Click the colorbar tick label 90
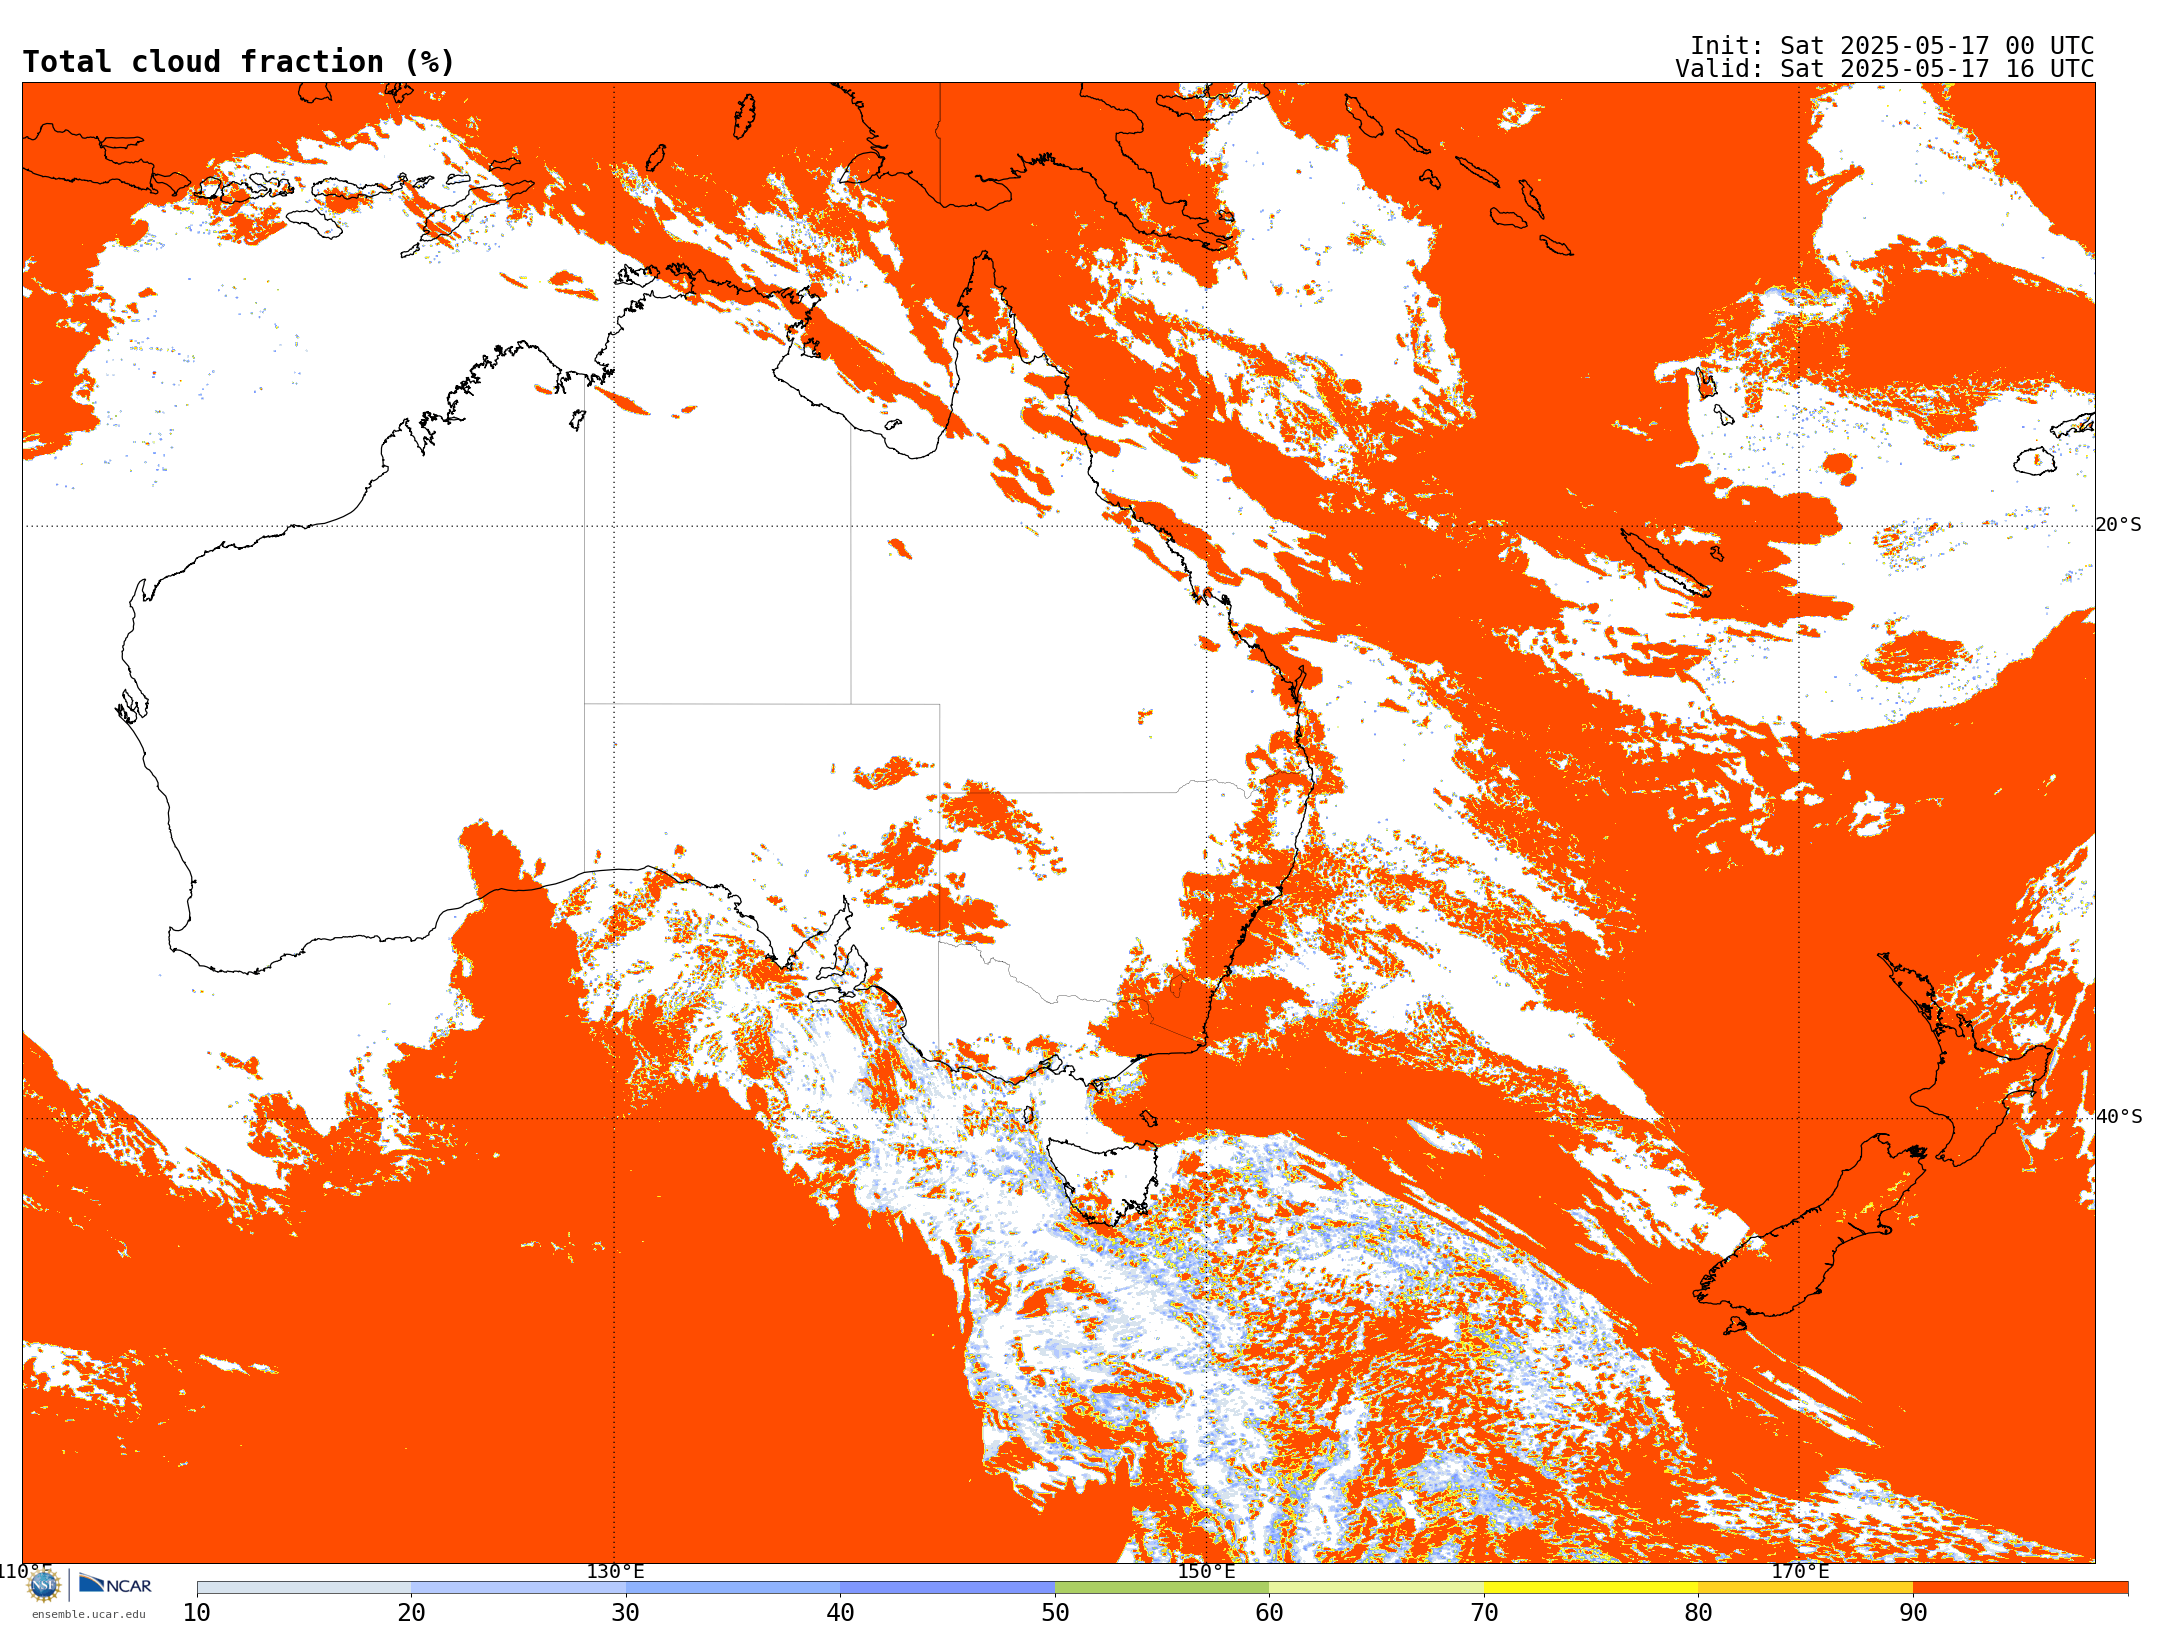The width and height of the screenshot is (2160, 1626). (1913, 1613)
